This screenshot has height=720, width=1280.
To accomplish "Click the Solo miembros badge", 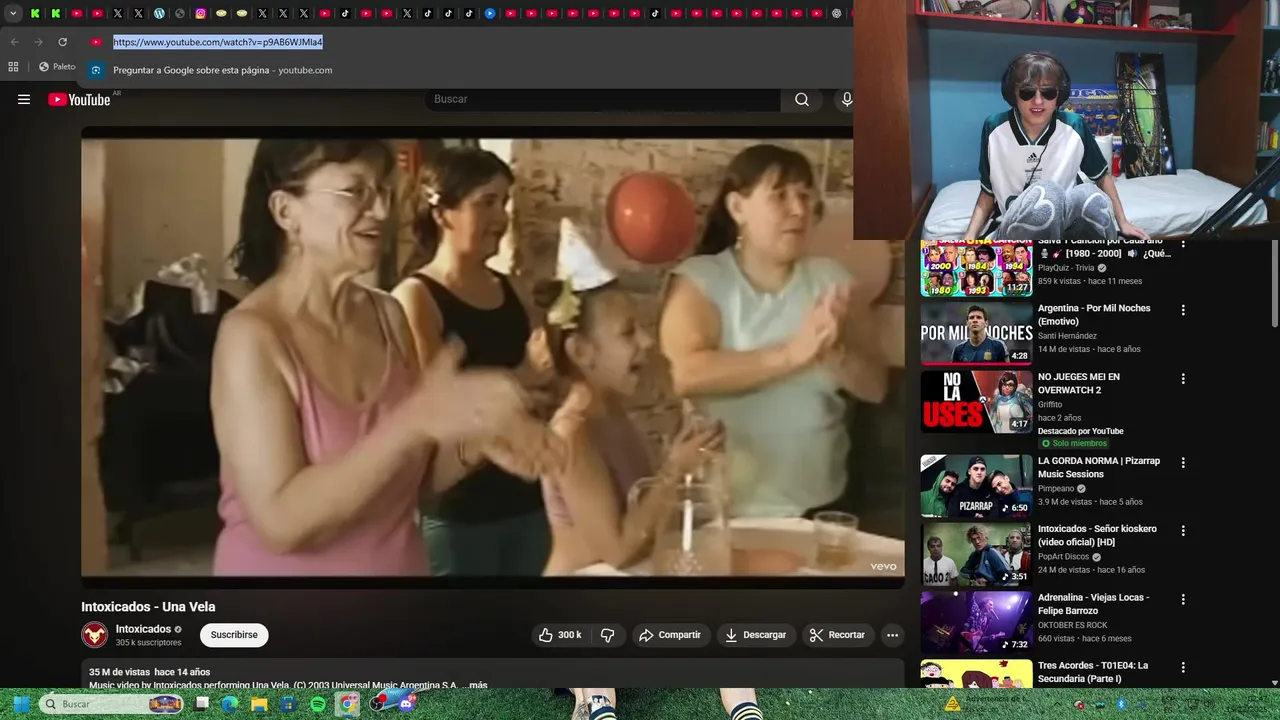I will coord(1074,443).
